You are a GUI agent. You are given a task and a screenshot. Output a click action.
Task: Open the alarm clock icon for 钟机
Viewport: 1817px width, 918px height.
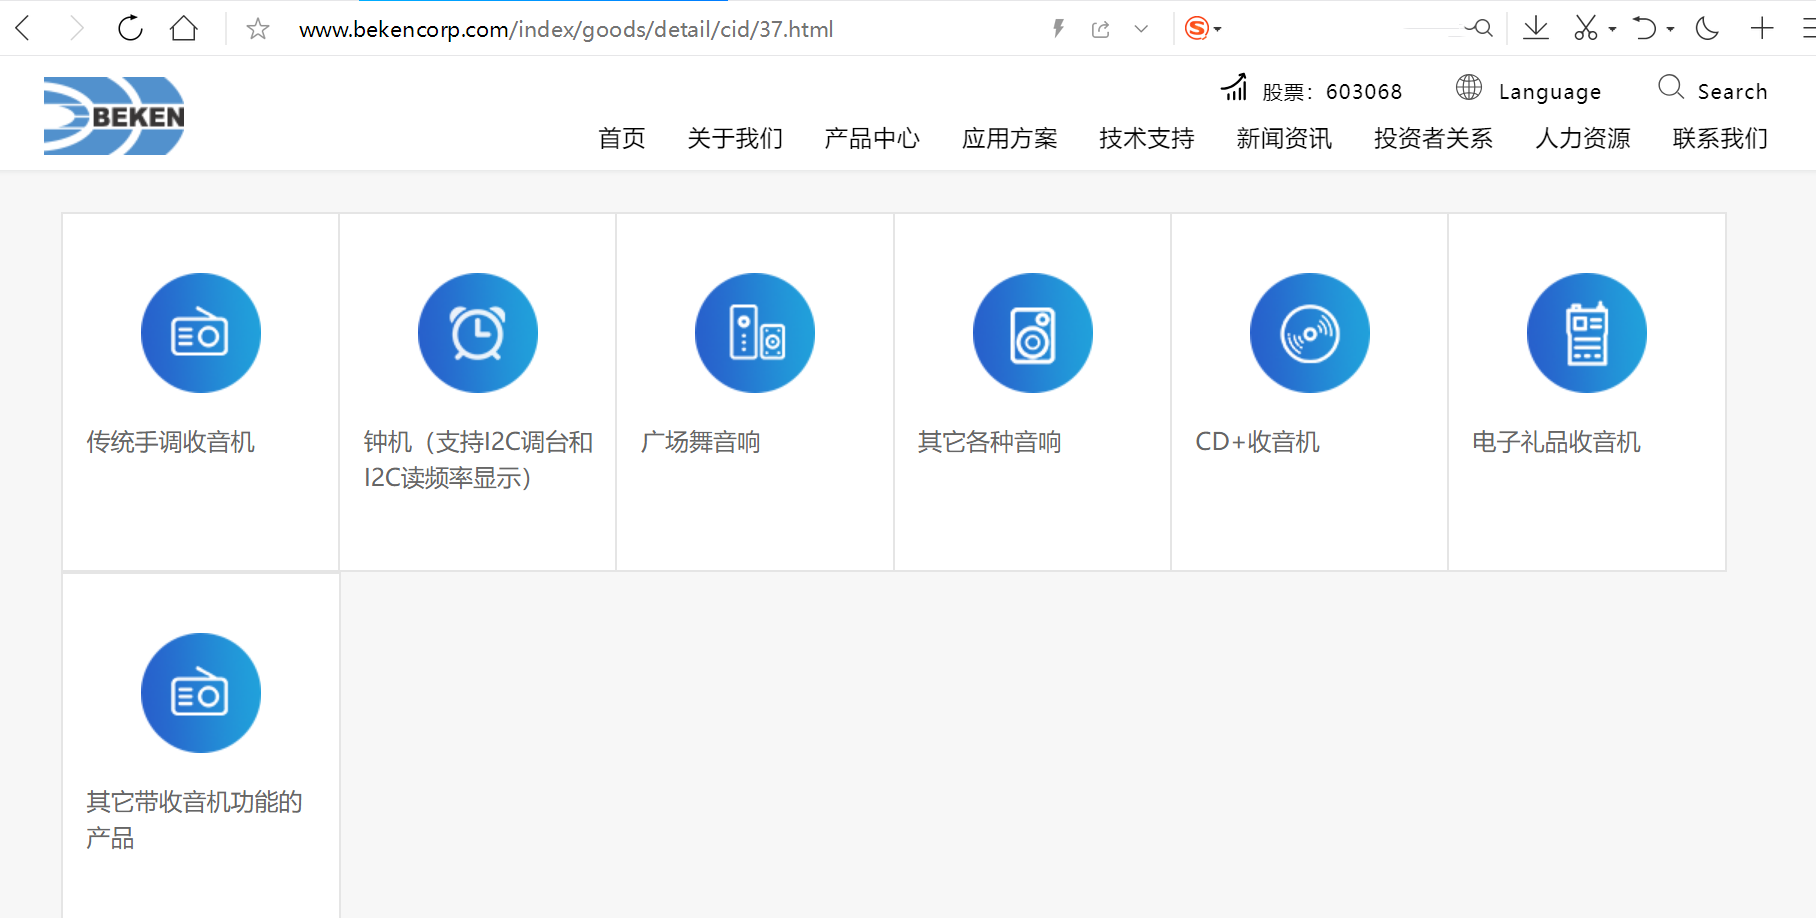477,333
